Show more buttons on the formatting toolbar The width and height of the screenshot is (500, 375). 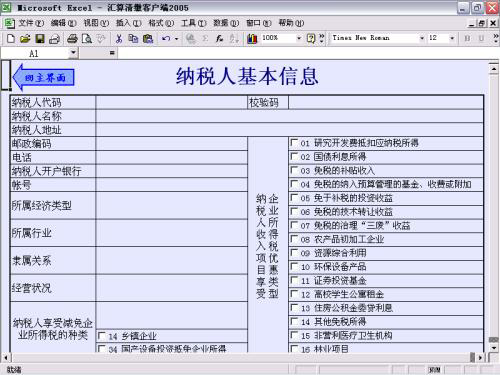pos(496,39)
